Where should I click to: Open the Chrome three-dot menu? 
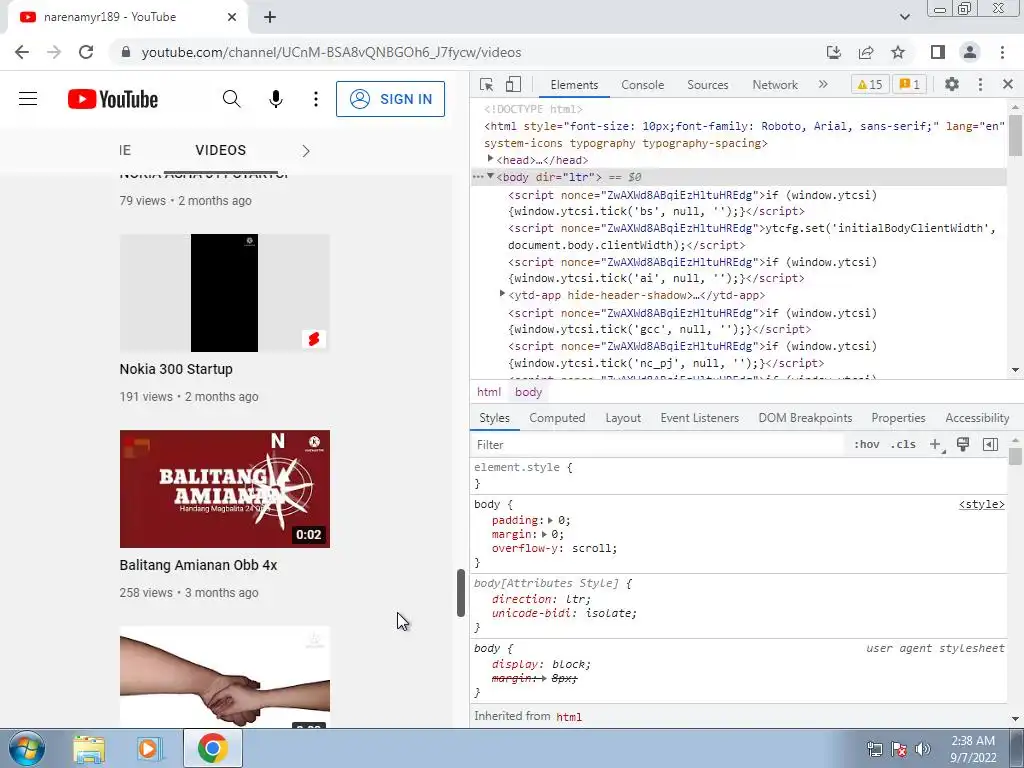click(1002, 52)
